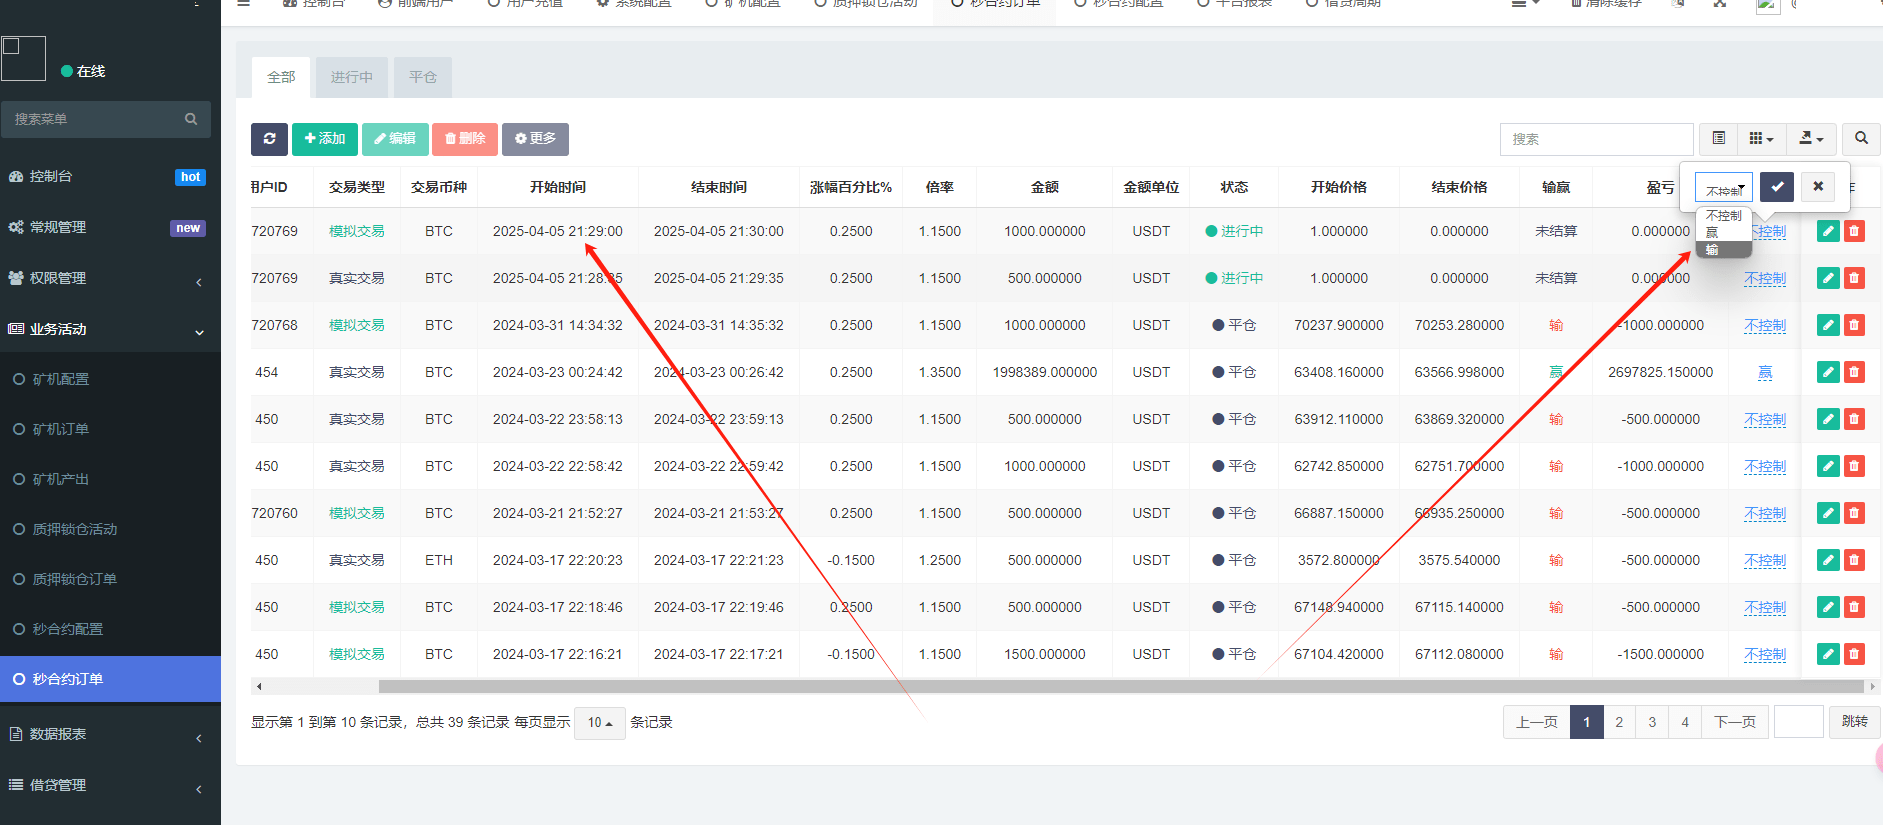Confirm the inline edit with the checkmark

(1777, 187)
